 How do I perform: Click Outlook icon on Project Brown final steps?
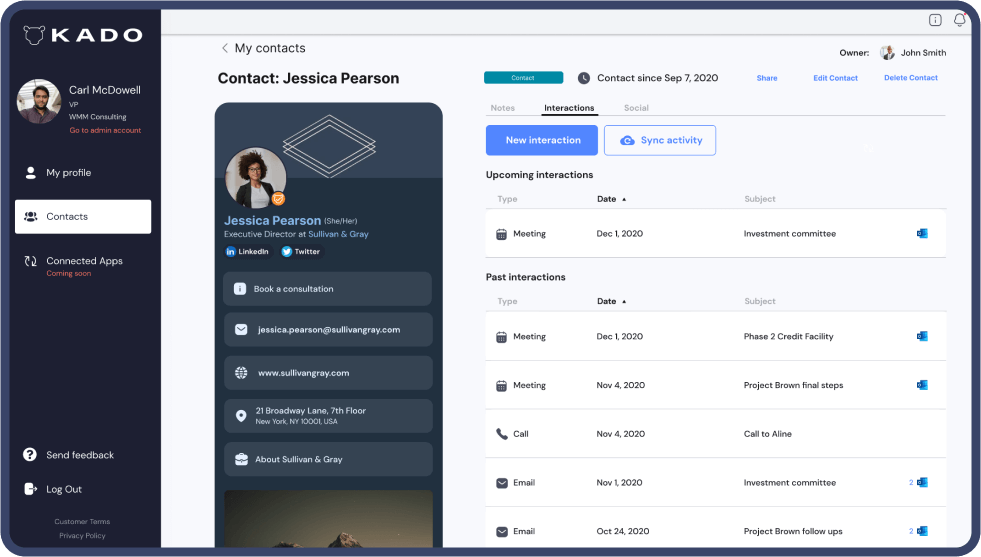coord(922,385)
